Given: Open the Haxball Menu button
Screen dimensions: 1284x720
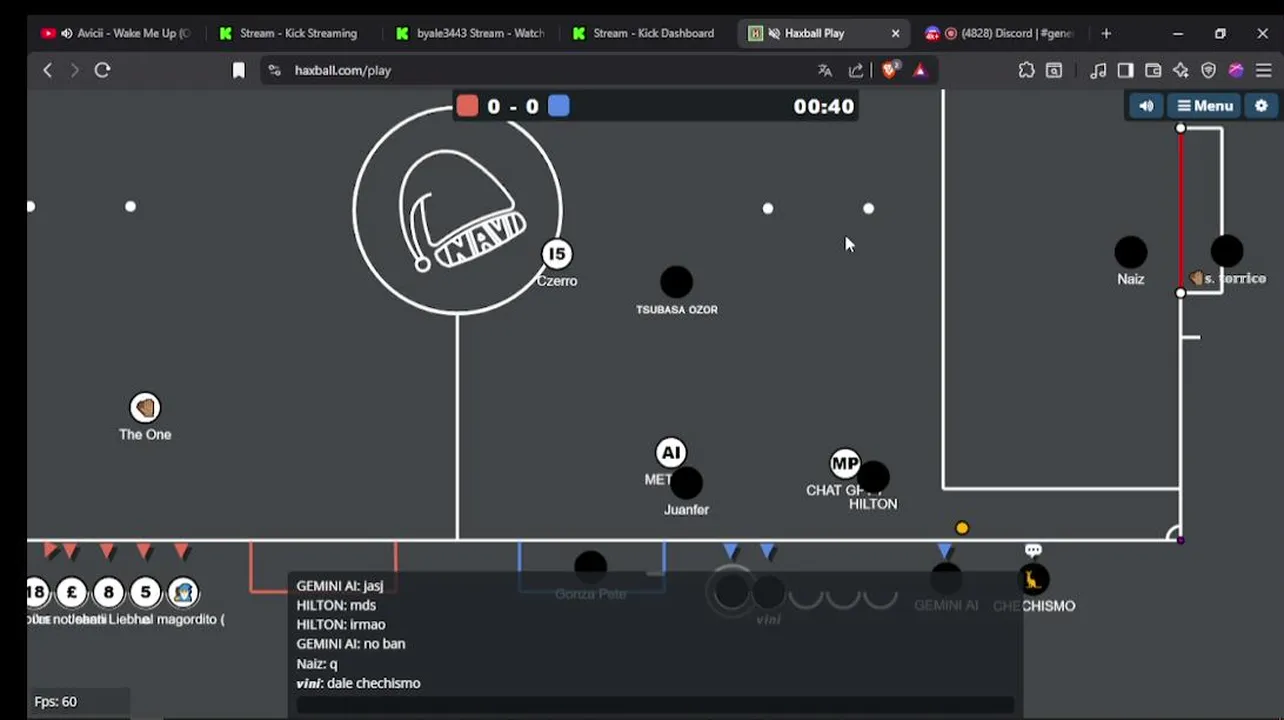Looking at the screenshot, I should click(x=1205, y=106).
